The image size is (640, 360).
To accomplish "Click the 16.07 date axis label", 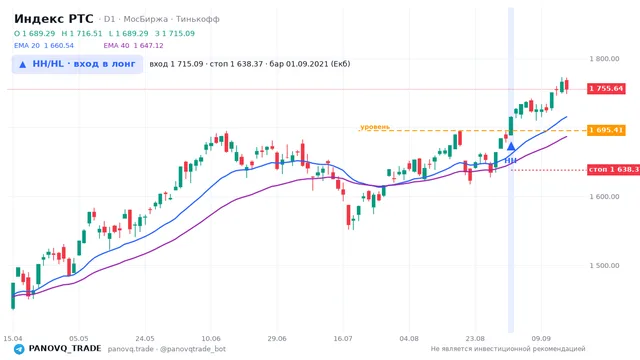I will coord(343,339).
